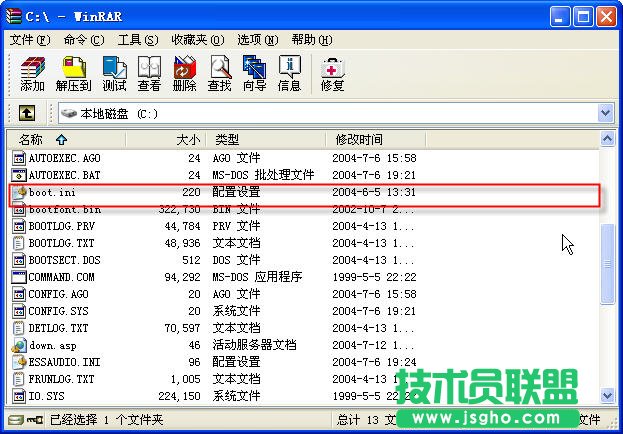Click the drive icon in status bar
623x434 pixels.
15,420
